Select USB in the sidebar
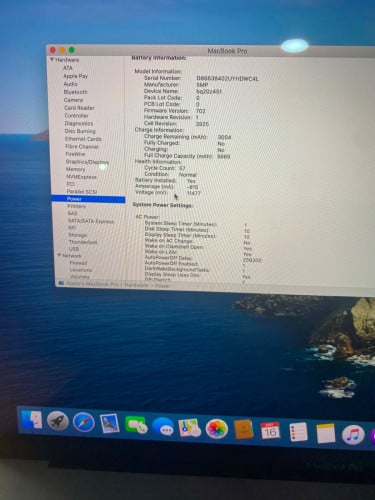 point(74,249)
